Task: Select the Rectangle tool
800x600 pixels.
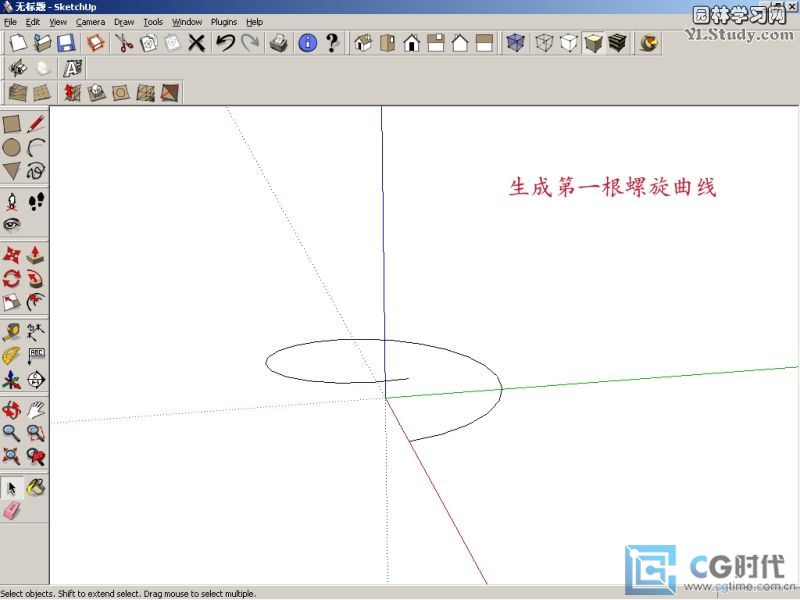Action: point(11,124)
